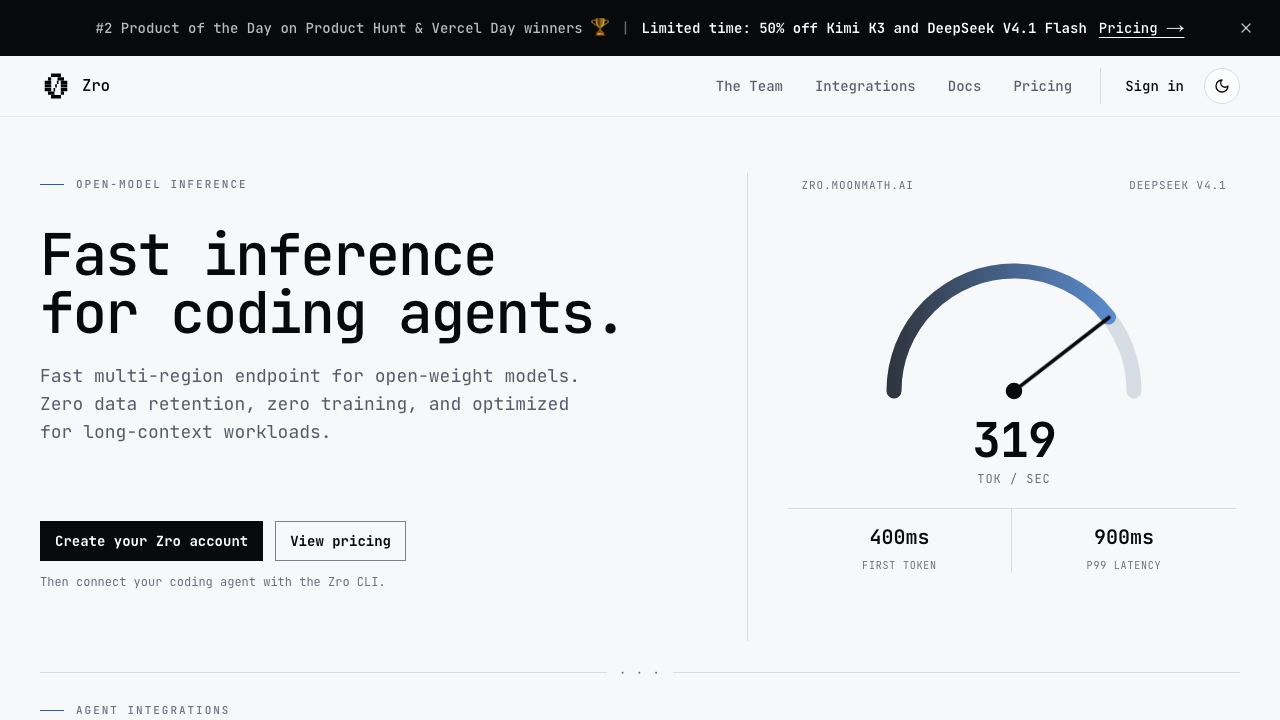This screenshot has width=1280, height=720.
Task: Click the View pricing button
Action: point(340,541)
